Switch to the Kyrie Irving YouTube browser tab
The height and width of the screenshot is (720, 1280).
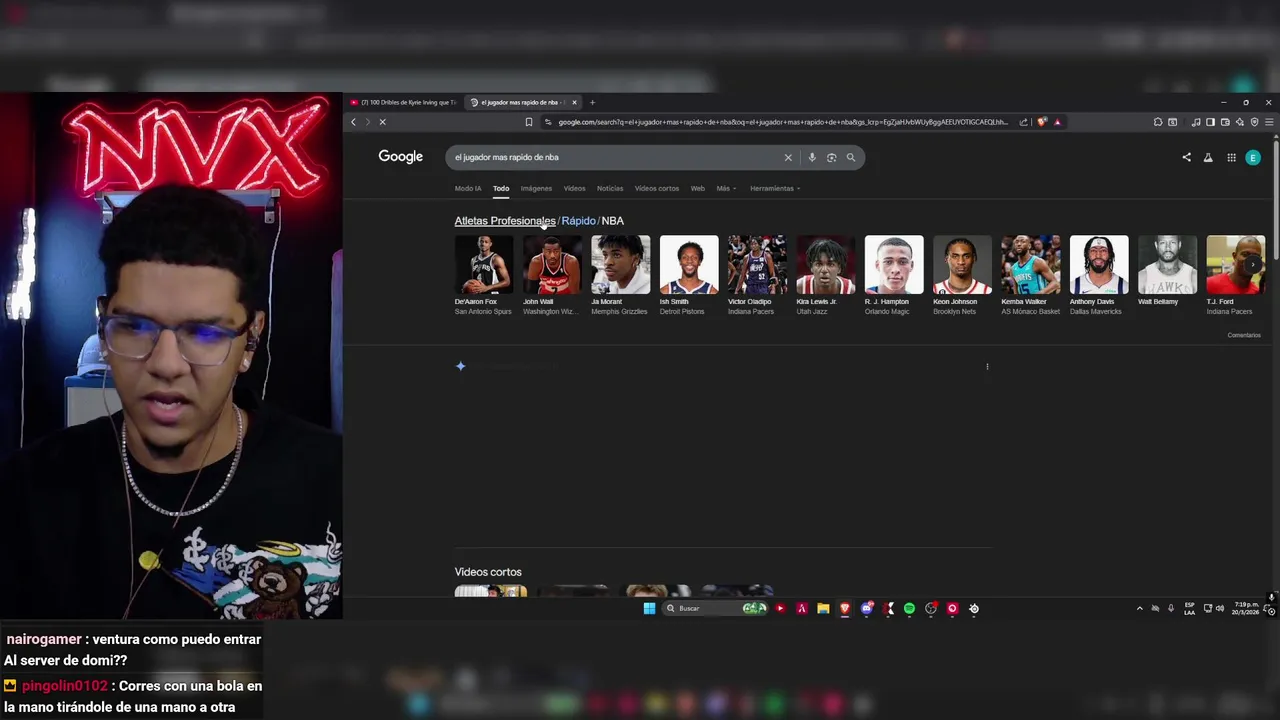[x=404, y=102]
